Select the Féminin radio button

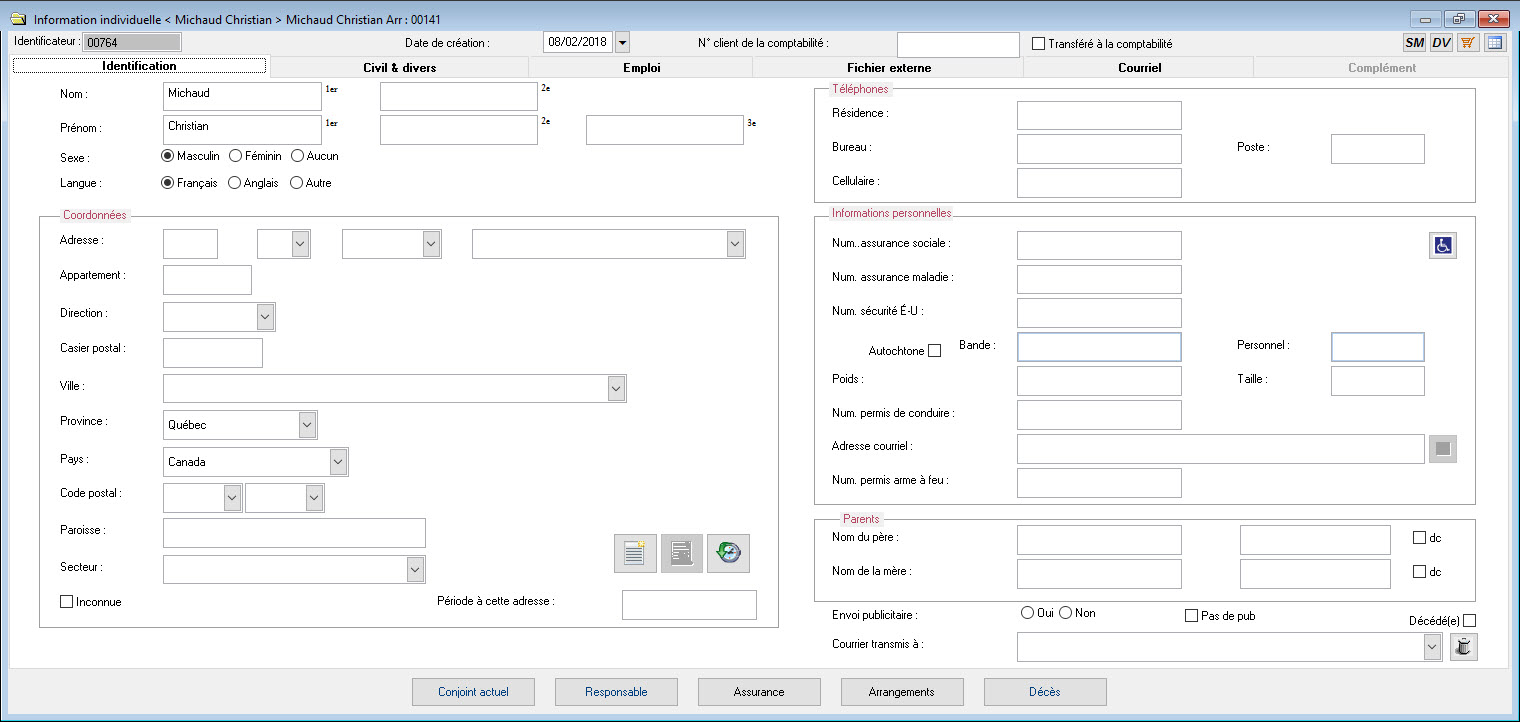(236, 156)
